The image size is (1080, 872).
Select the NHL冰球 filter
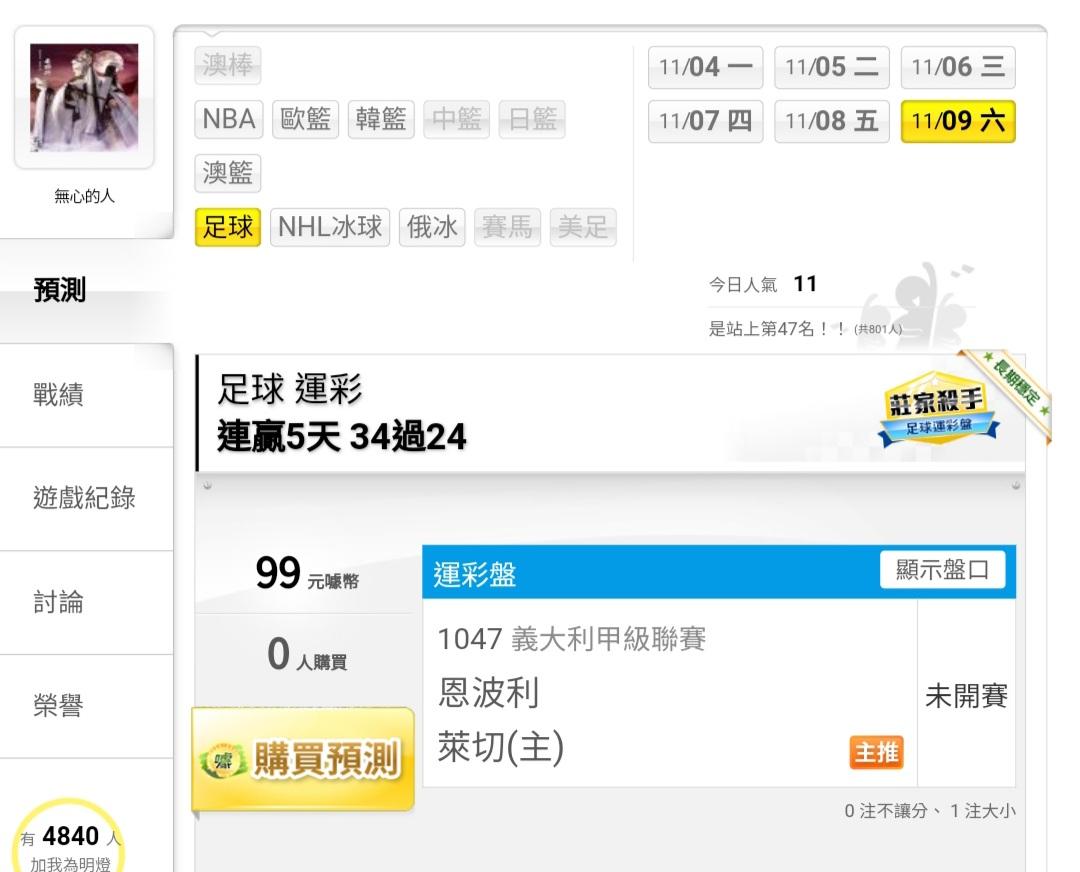pyautogui.click(x=330, y=227)
